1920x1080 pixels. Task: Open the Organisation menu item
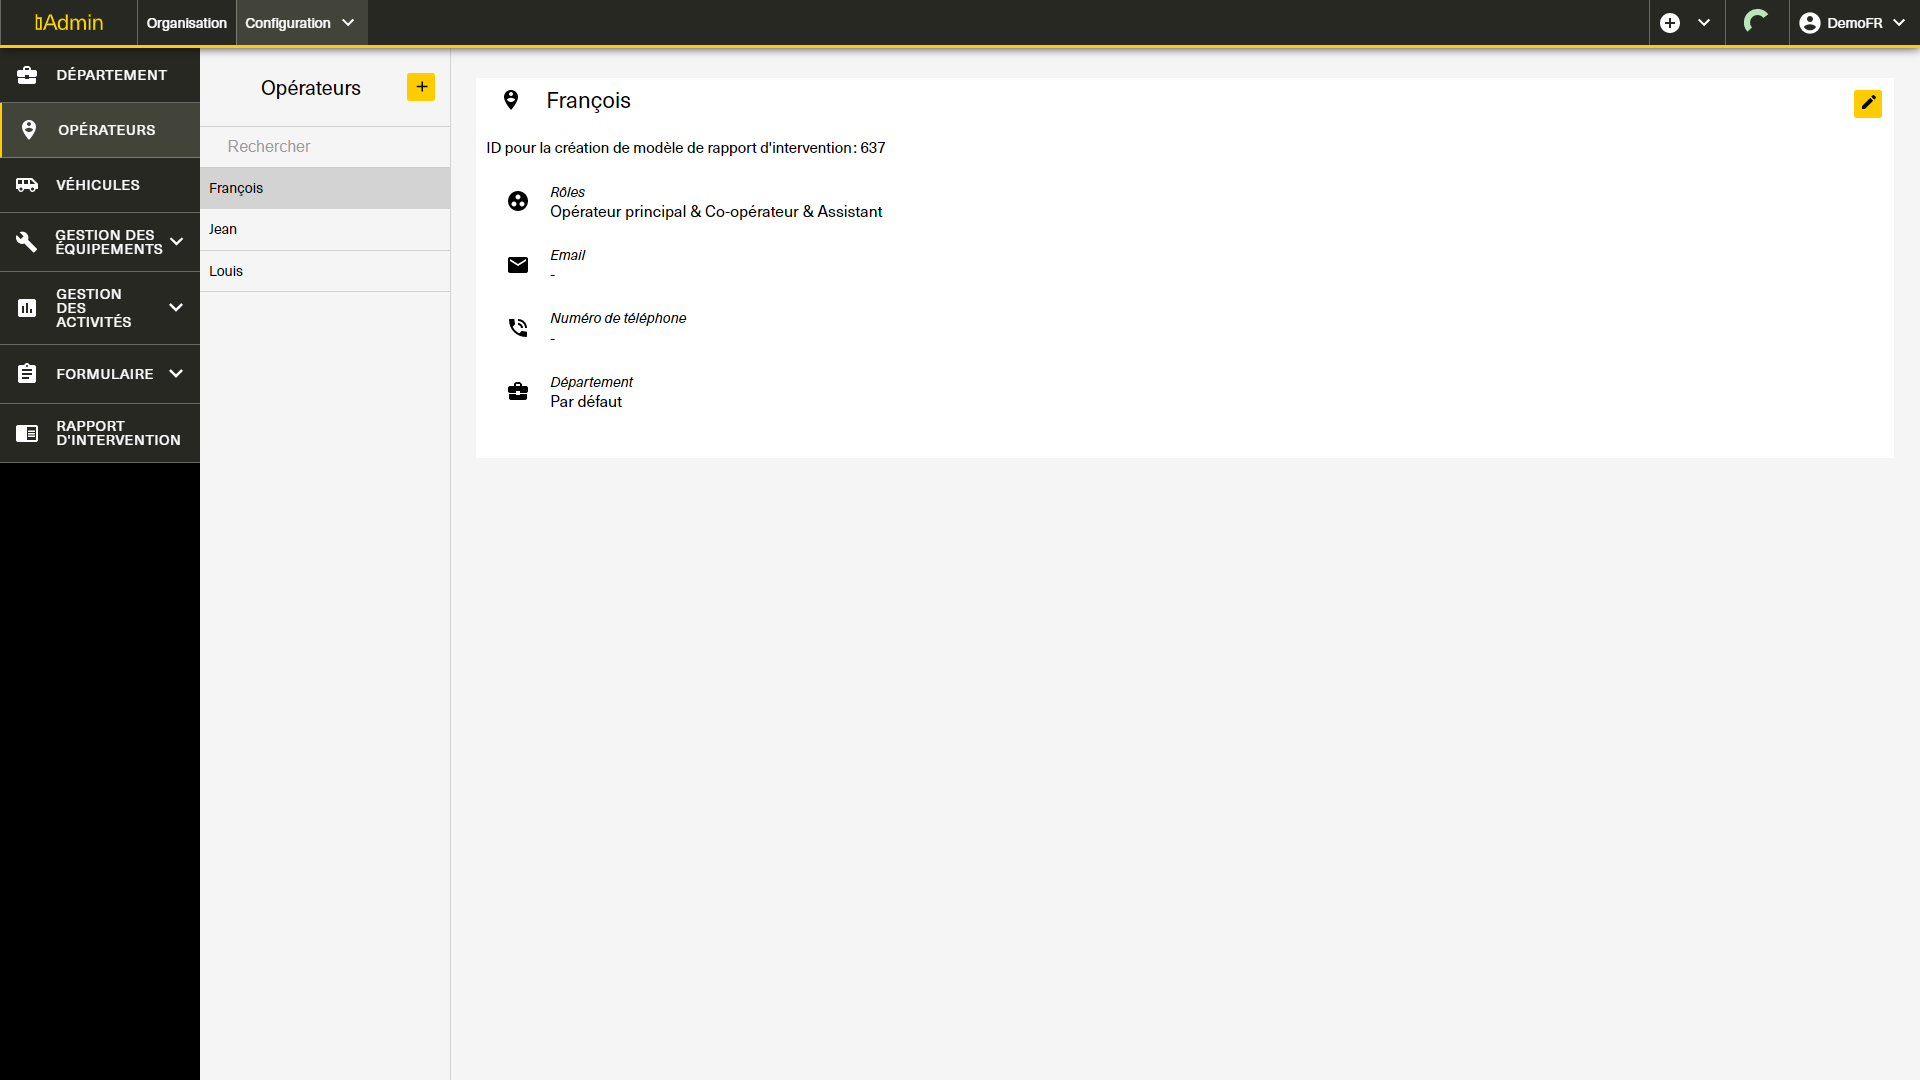[186, 23]
